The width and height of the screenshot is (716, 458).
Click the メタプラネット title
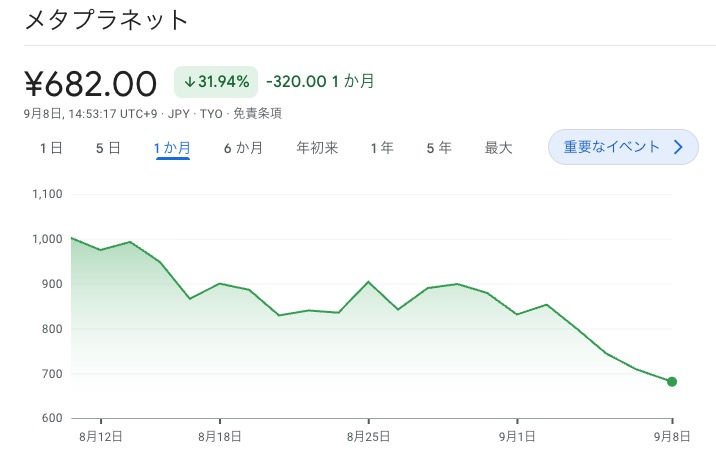pos(105,20)
